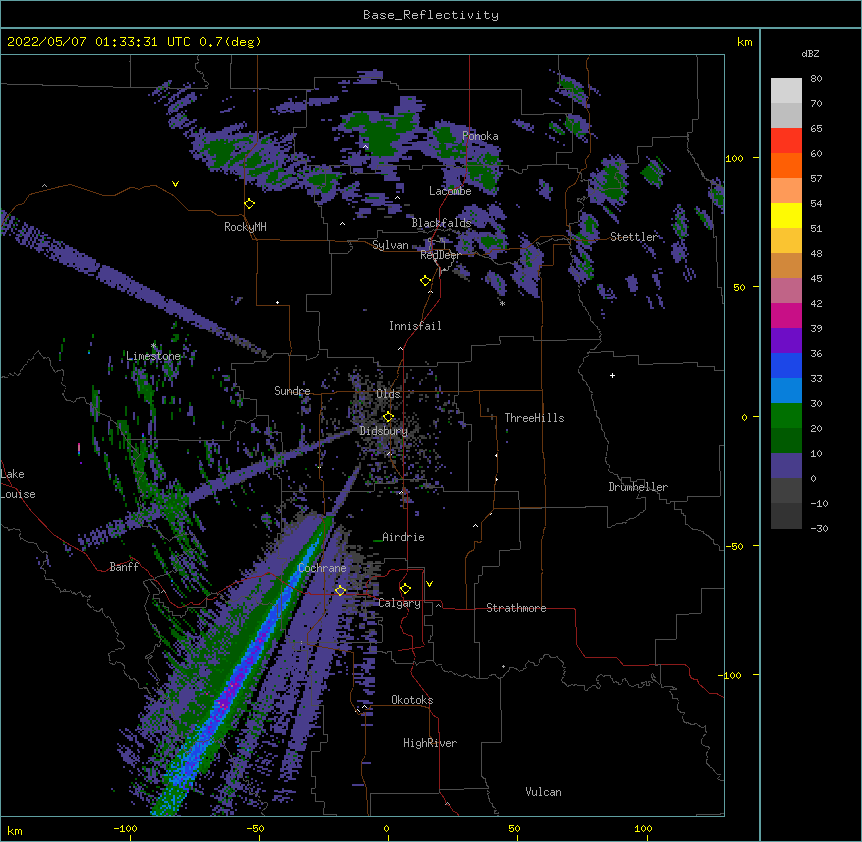Click the Calgary city label
Viewport: 862px width, 842px height.
(x=399, y=603)
